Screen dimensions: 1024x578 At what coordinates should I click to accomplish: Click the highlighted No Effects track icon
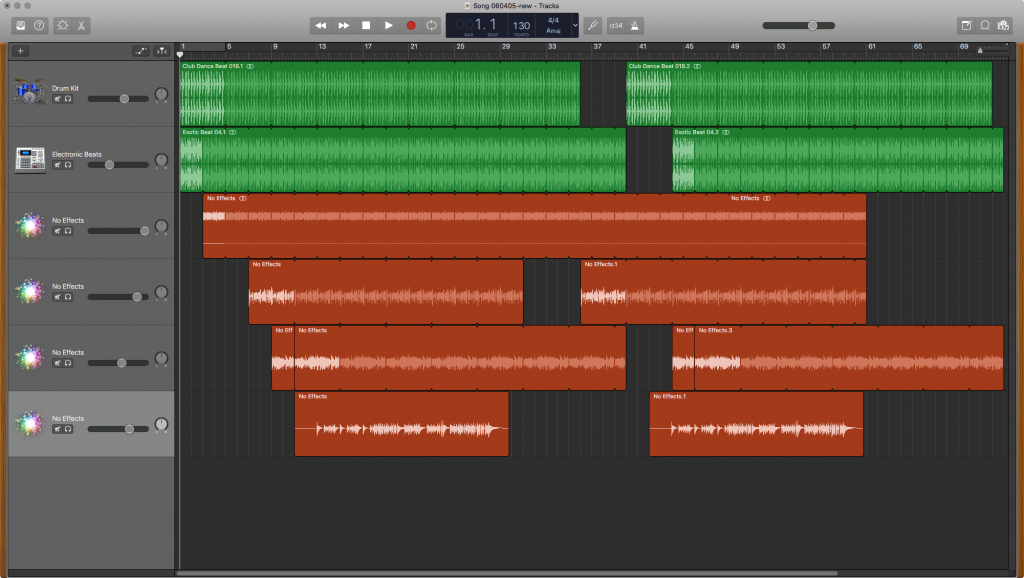click(x=30, y=423)
